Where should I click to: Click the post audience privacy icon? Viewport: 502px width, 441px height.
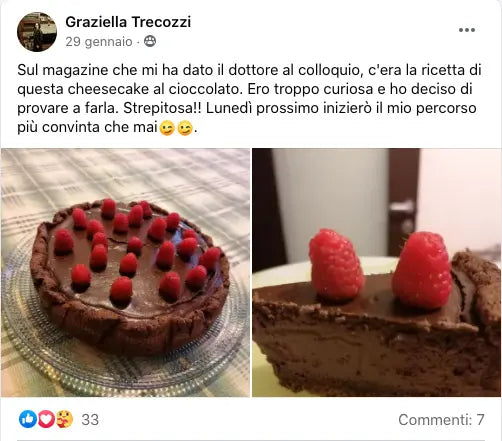click(150, 41)
